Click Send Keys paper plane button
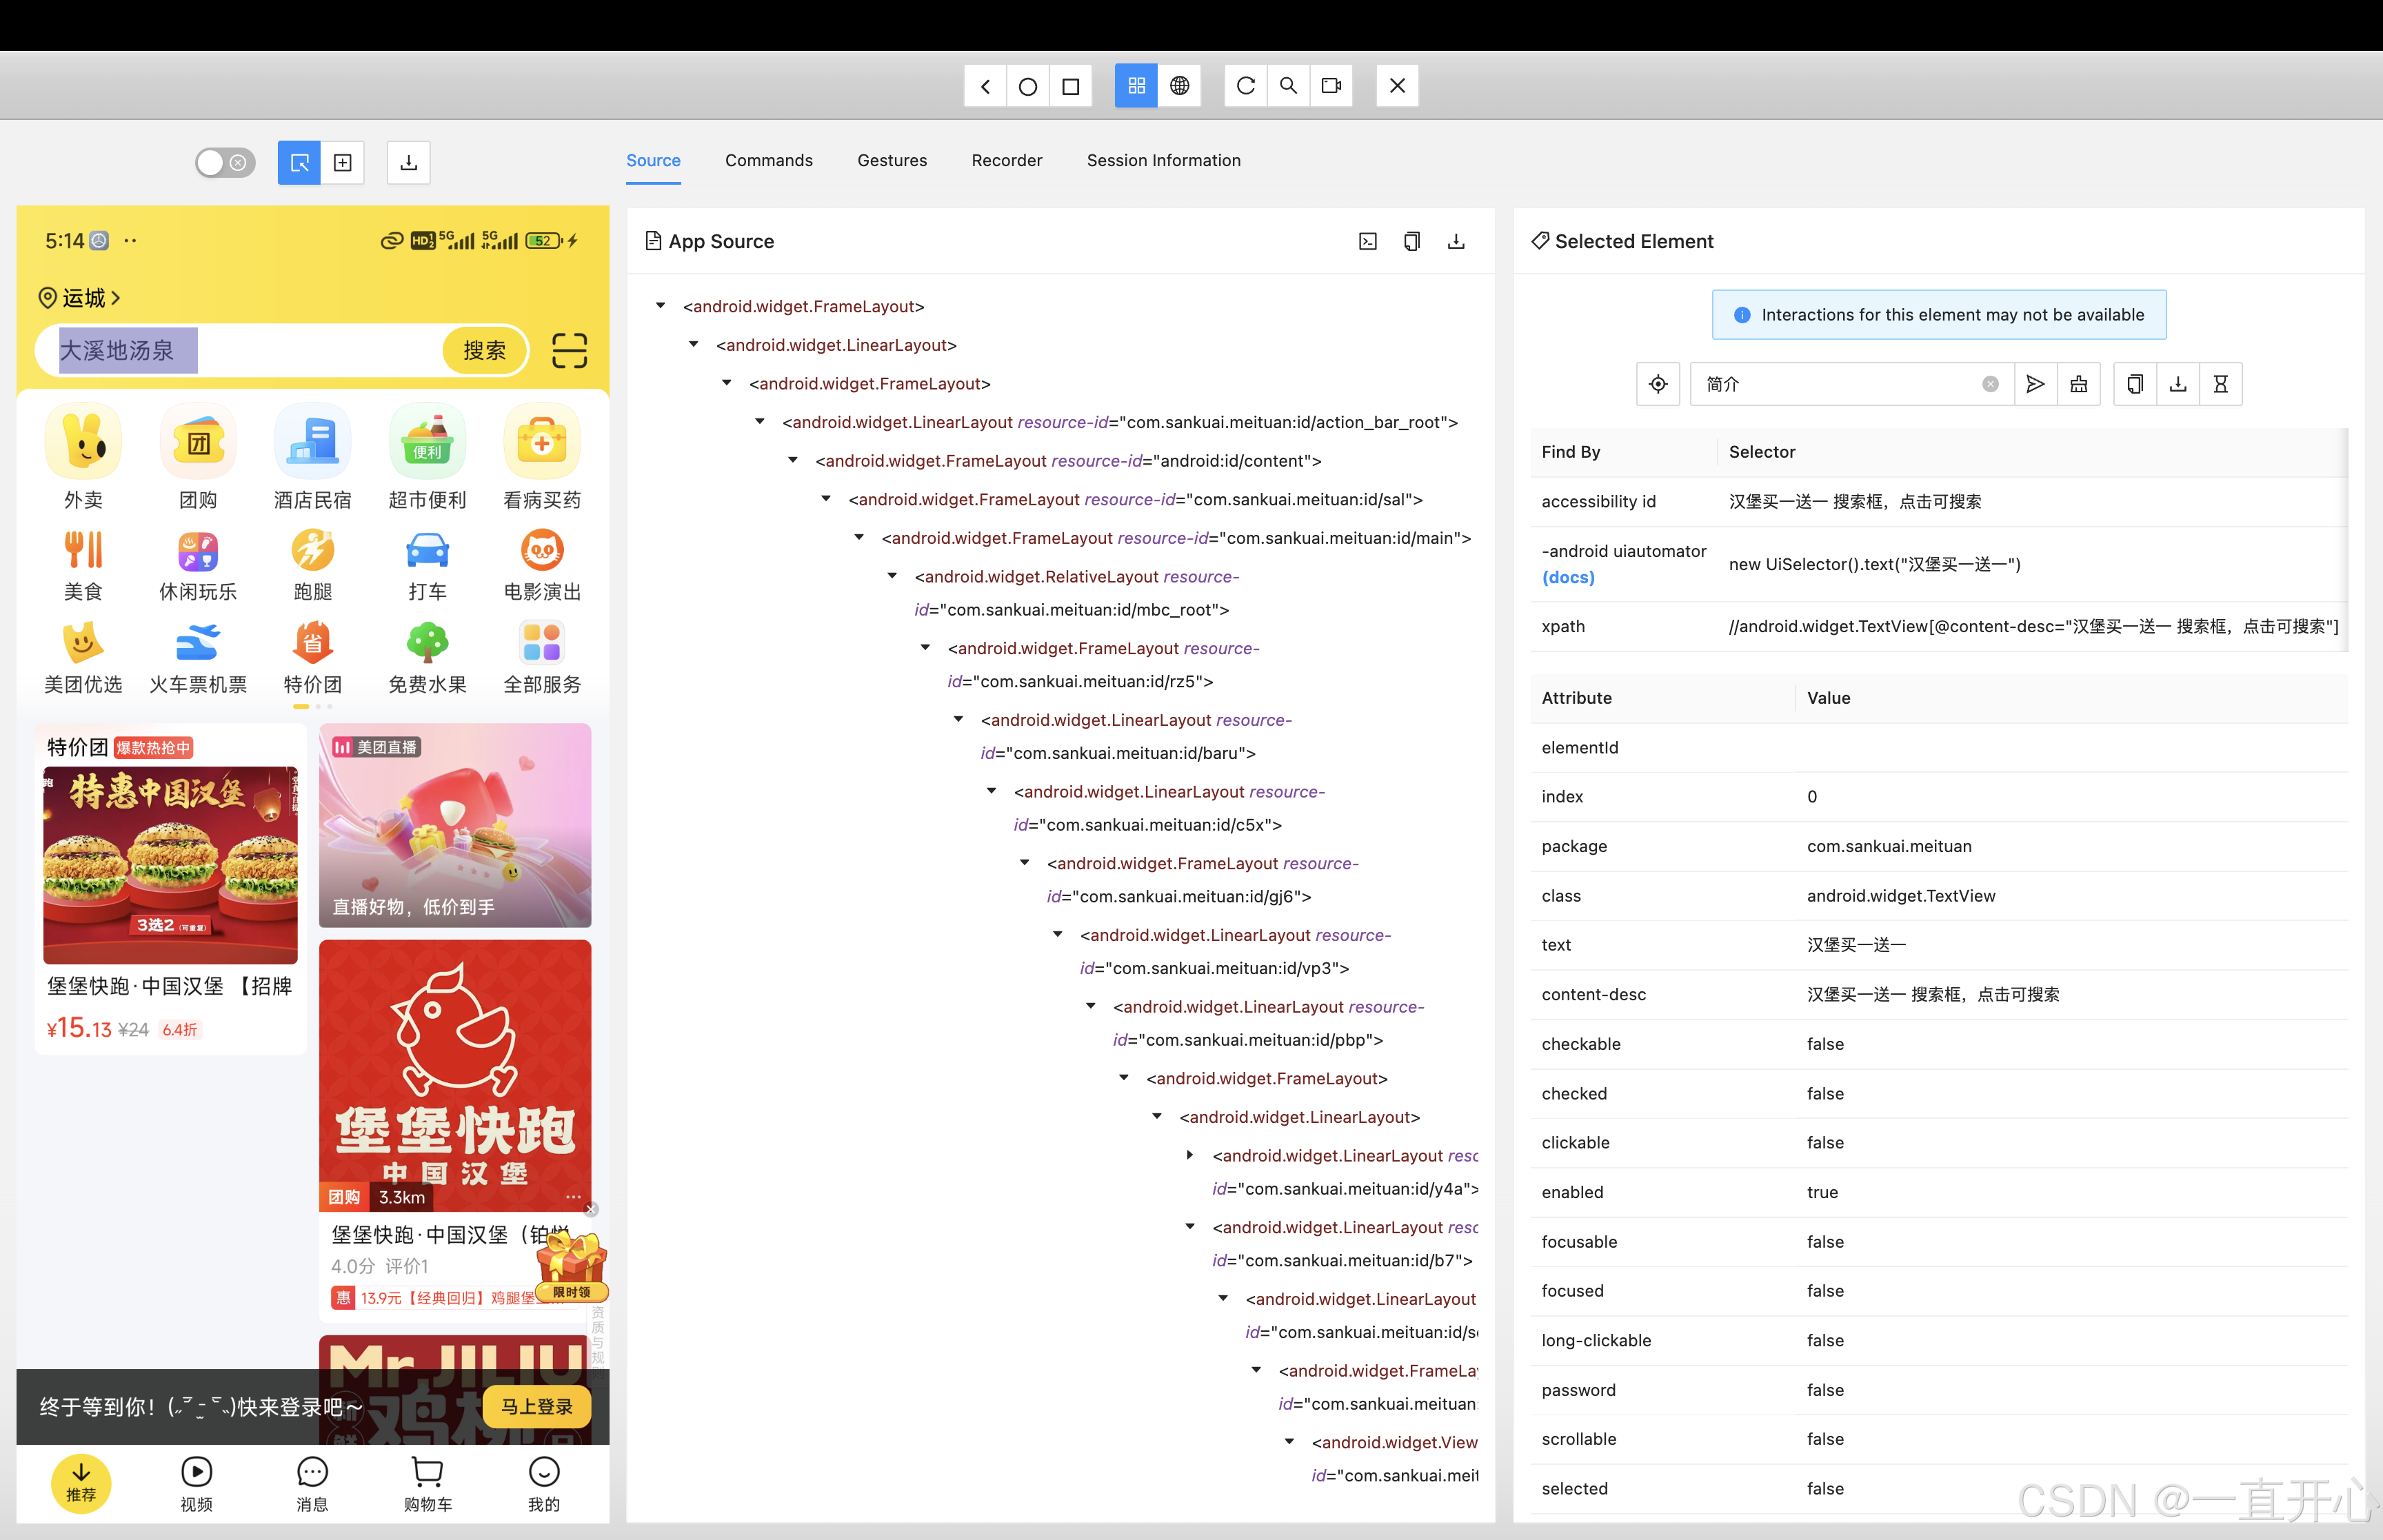 coord(2034,384)
